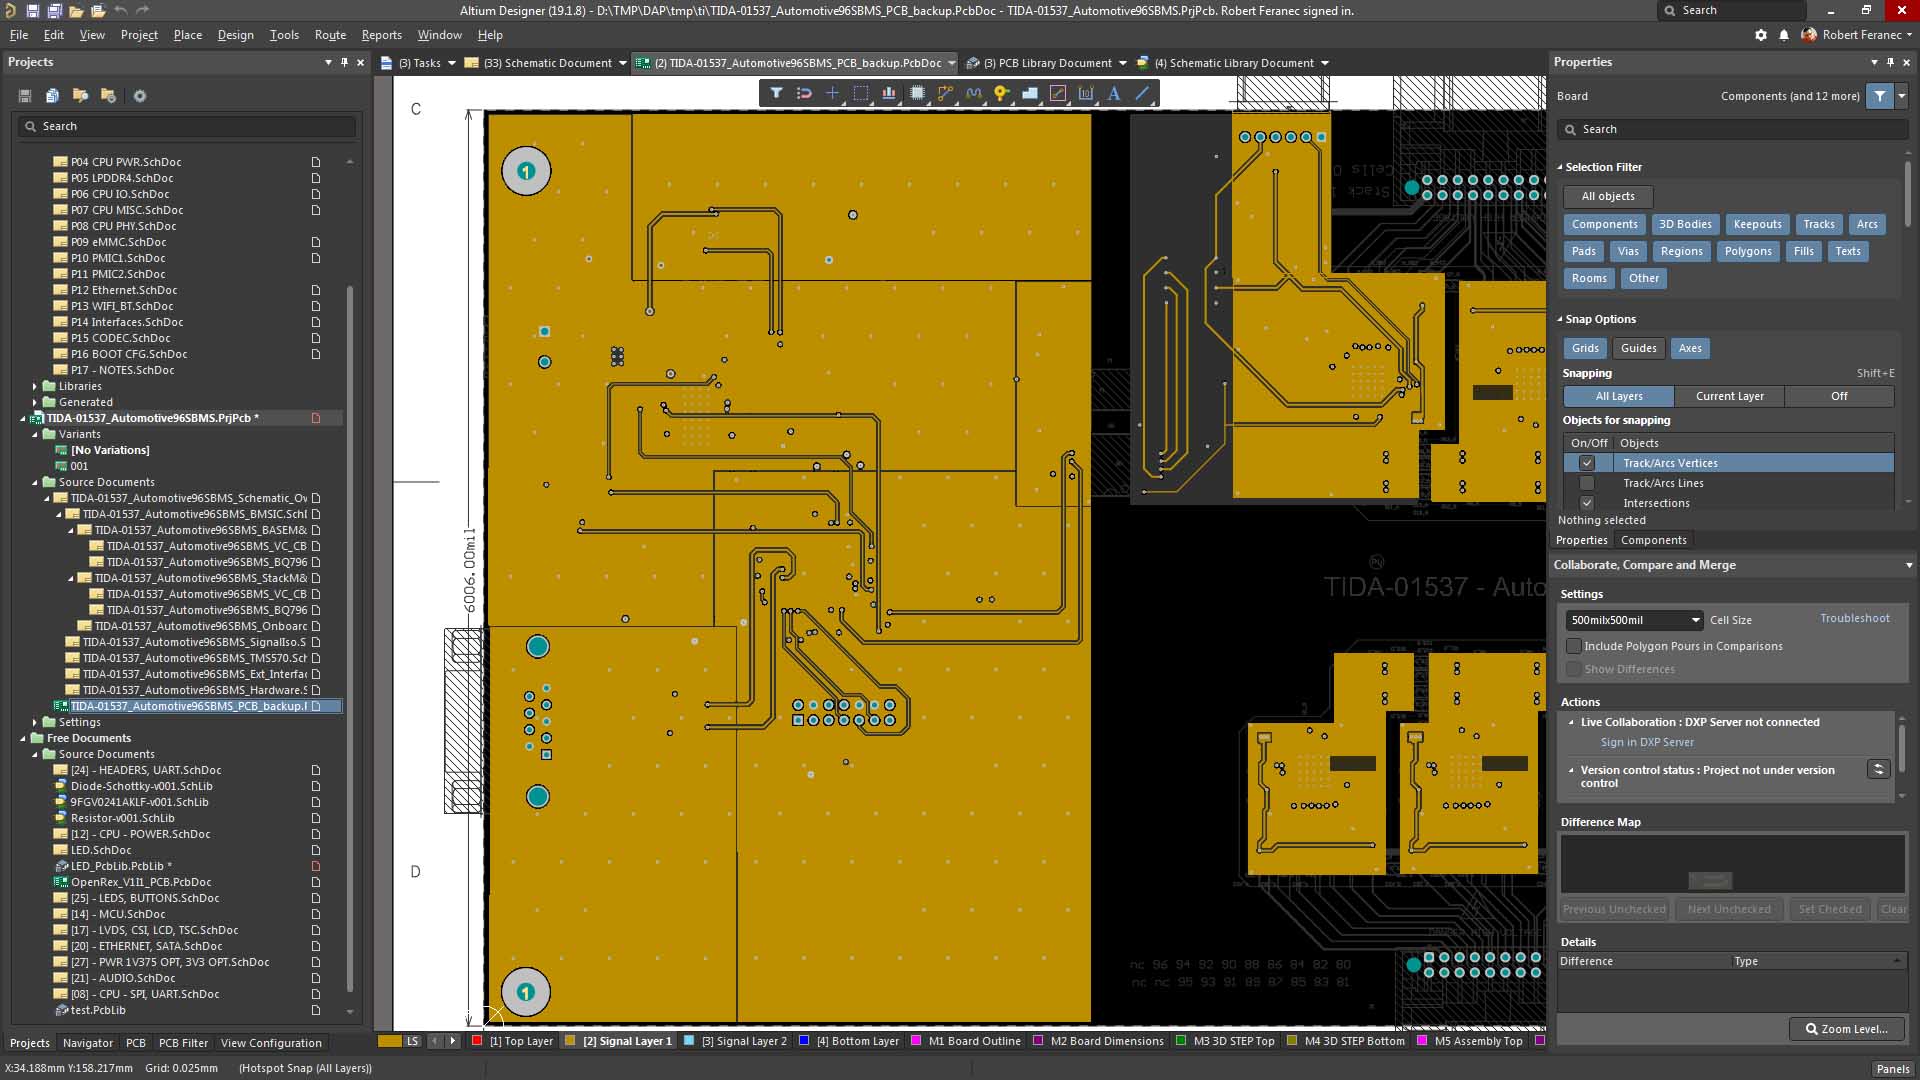Select the place line tool icon
The height and width of the screenshot is (1080, 1920).
click(1142, 93)
